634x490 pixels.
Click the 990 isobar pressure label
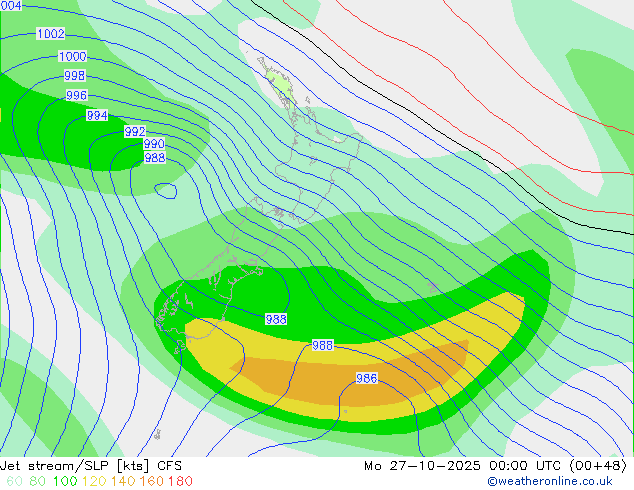154,144
